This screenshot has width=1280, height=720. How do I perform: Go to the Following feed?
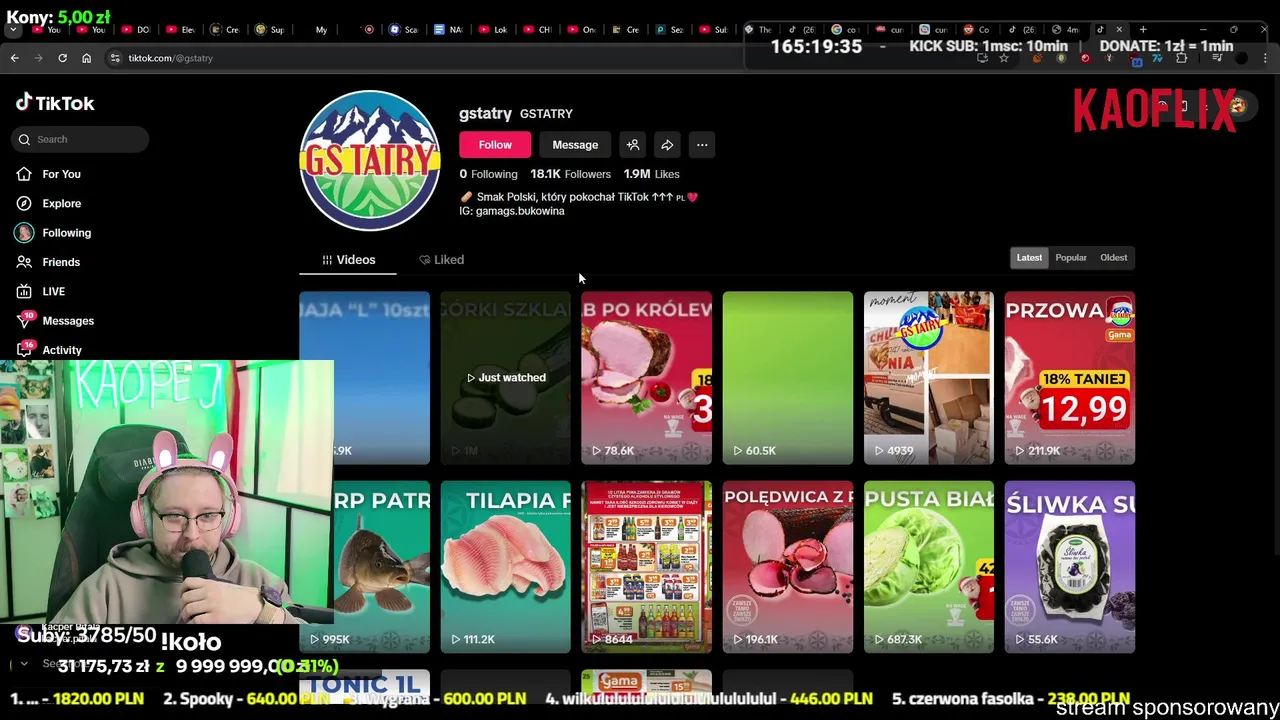[x=66, y=233]
